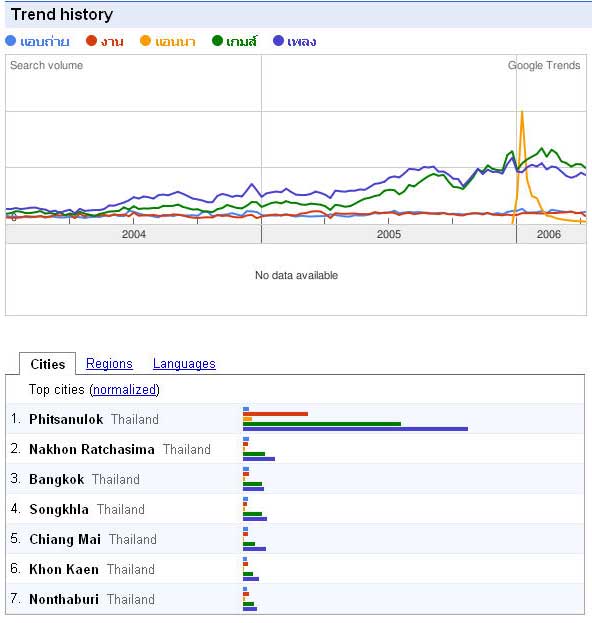The width and height of the screenshot is (592, 623).
Task: Switch to the Regions tab
Action: coord(109,364)
